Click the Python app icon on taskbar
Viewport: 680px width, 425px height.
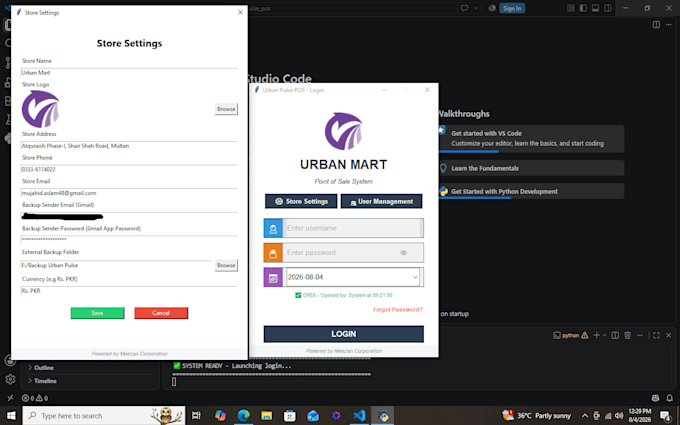point(382,415)
